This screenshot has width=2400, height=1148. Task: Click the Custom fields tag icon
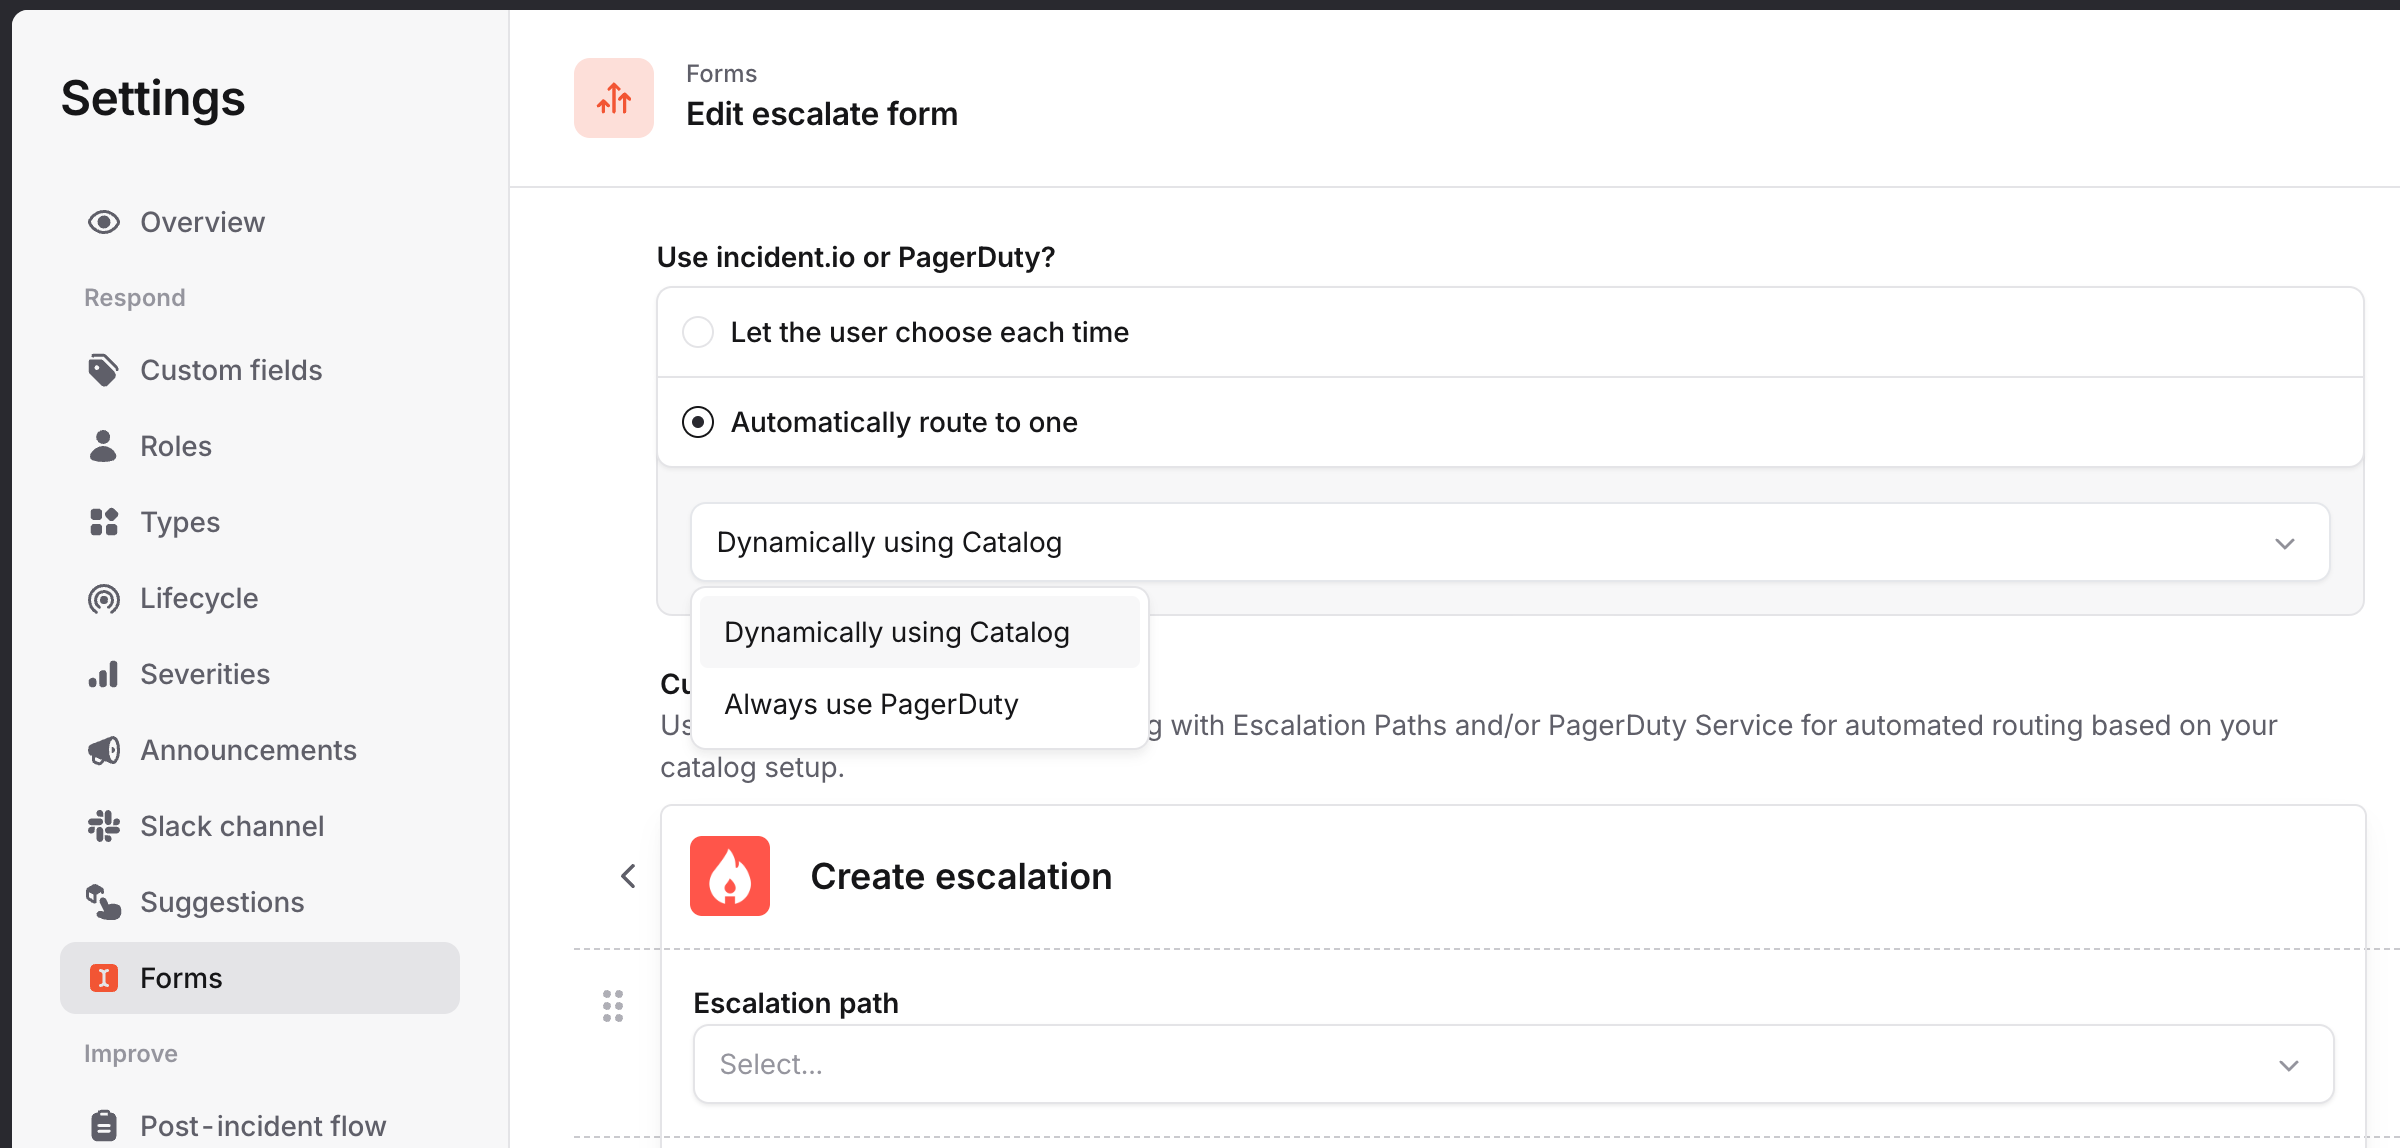(x=104, y=370)
